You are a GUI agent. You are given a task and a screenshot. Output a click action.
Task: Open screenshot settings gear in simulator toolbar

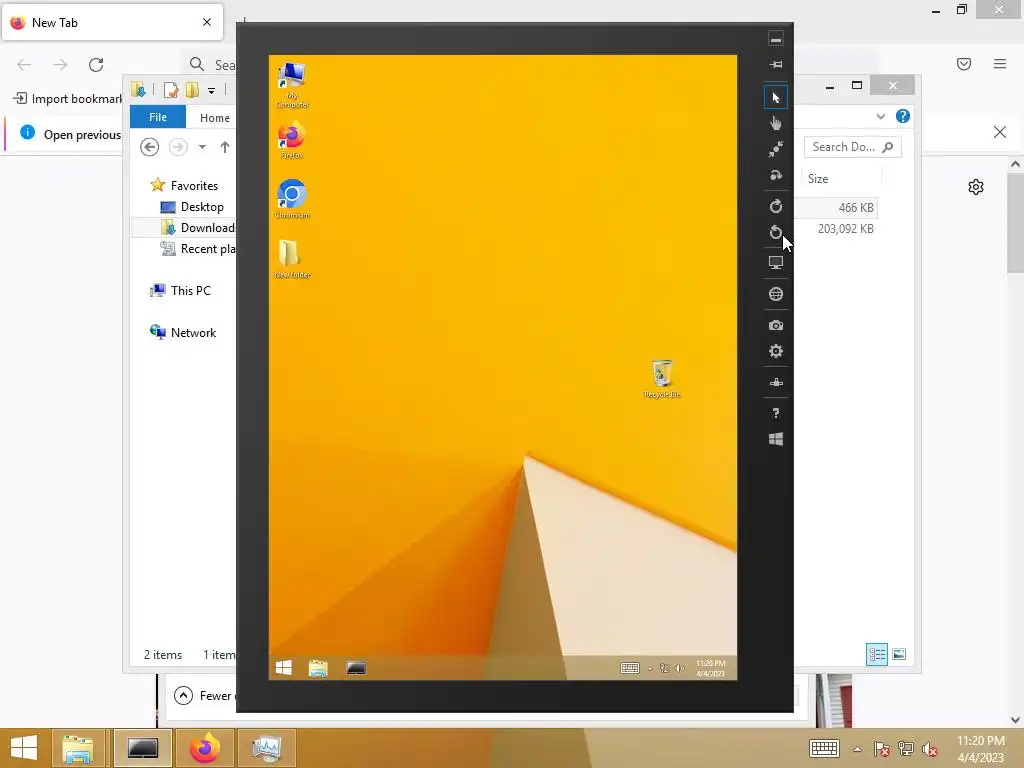(x=775, y=351)
